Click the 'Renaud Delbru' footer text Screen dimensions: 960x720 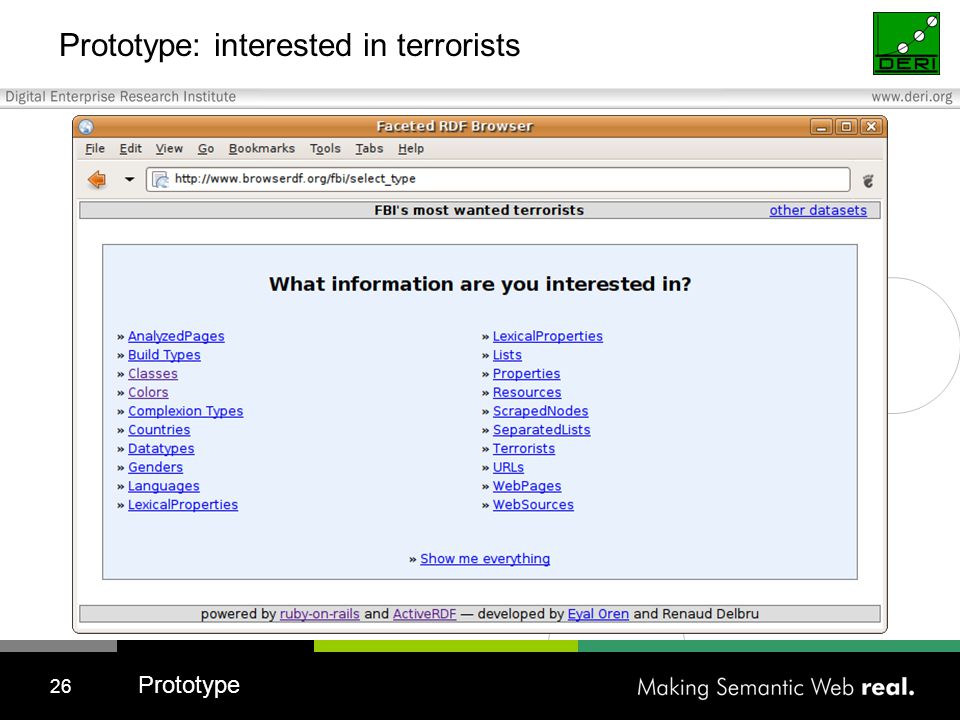710,613
